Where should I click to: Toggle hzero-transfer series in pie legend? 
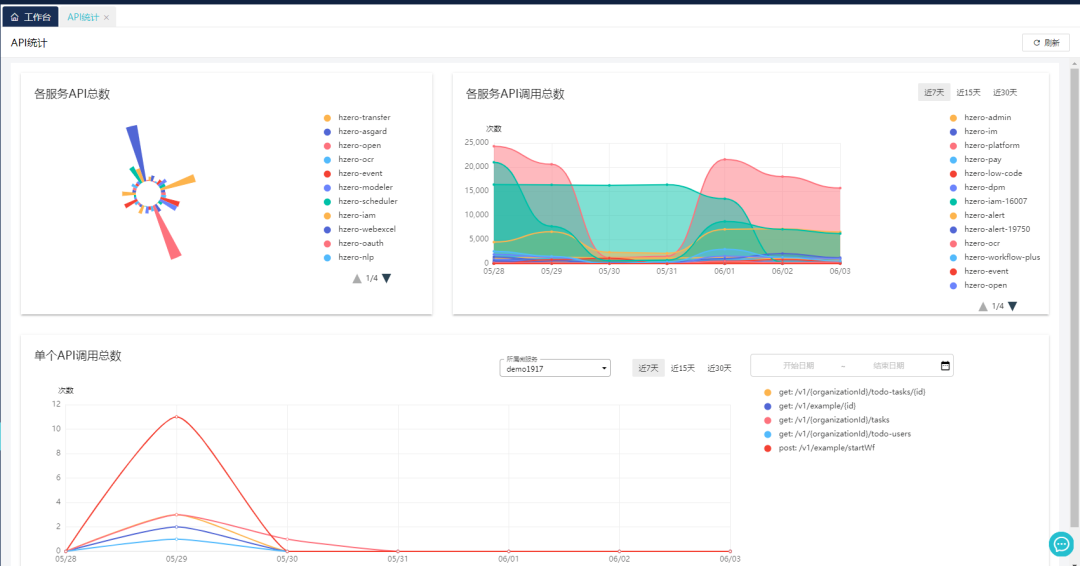point(364,117)
